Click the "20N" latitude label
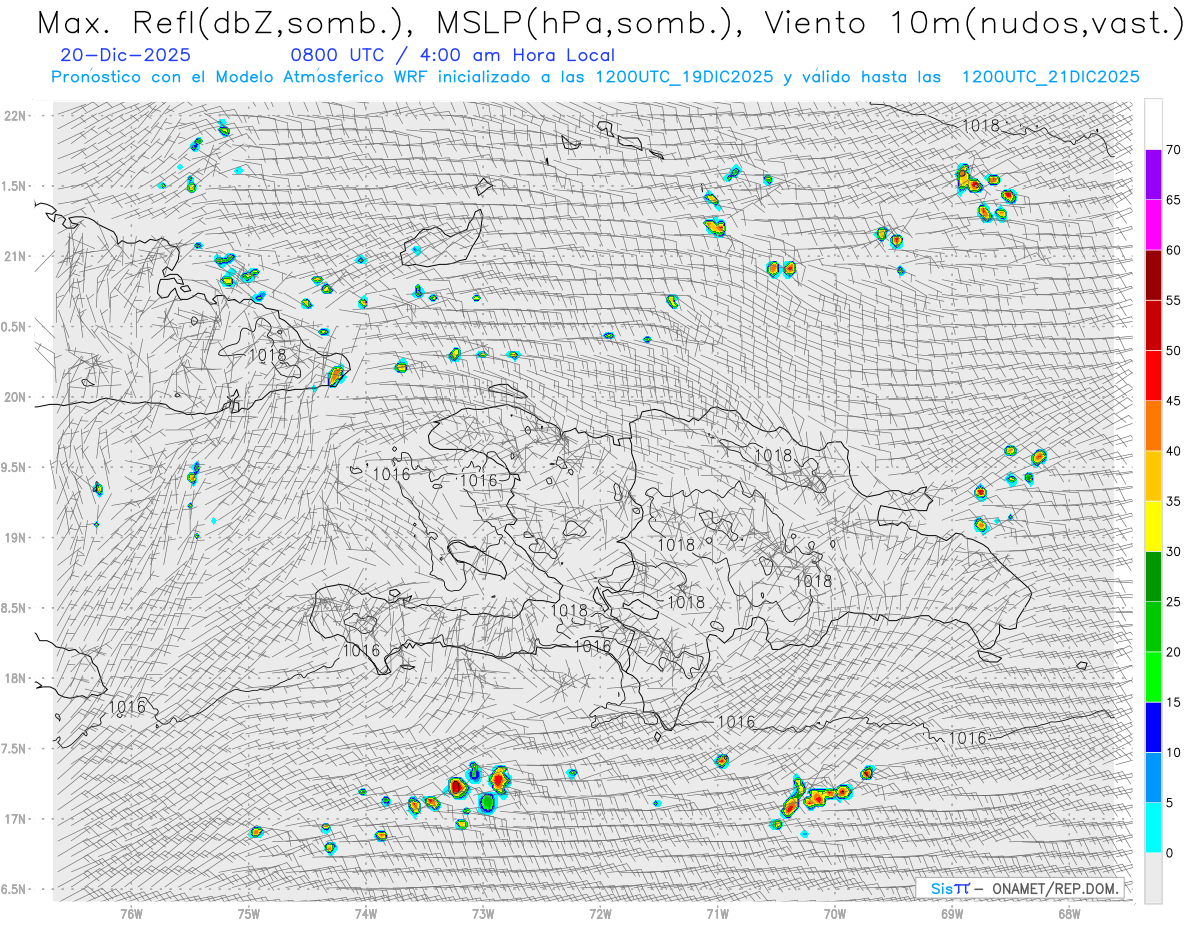 pyautogui.click(x=15, y=397)
